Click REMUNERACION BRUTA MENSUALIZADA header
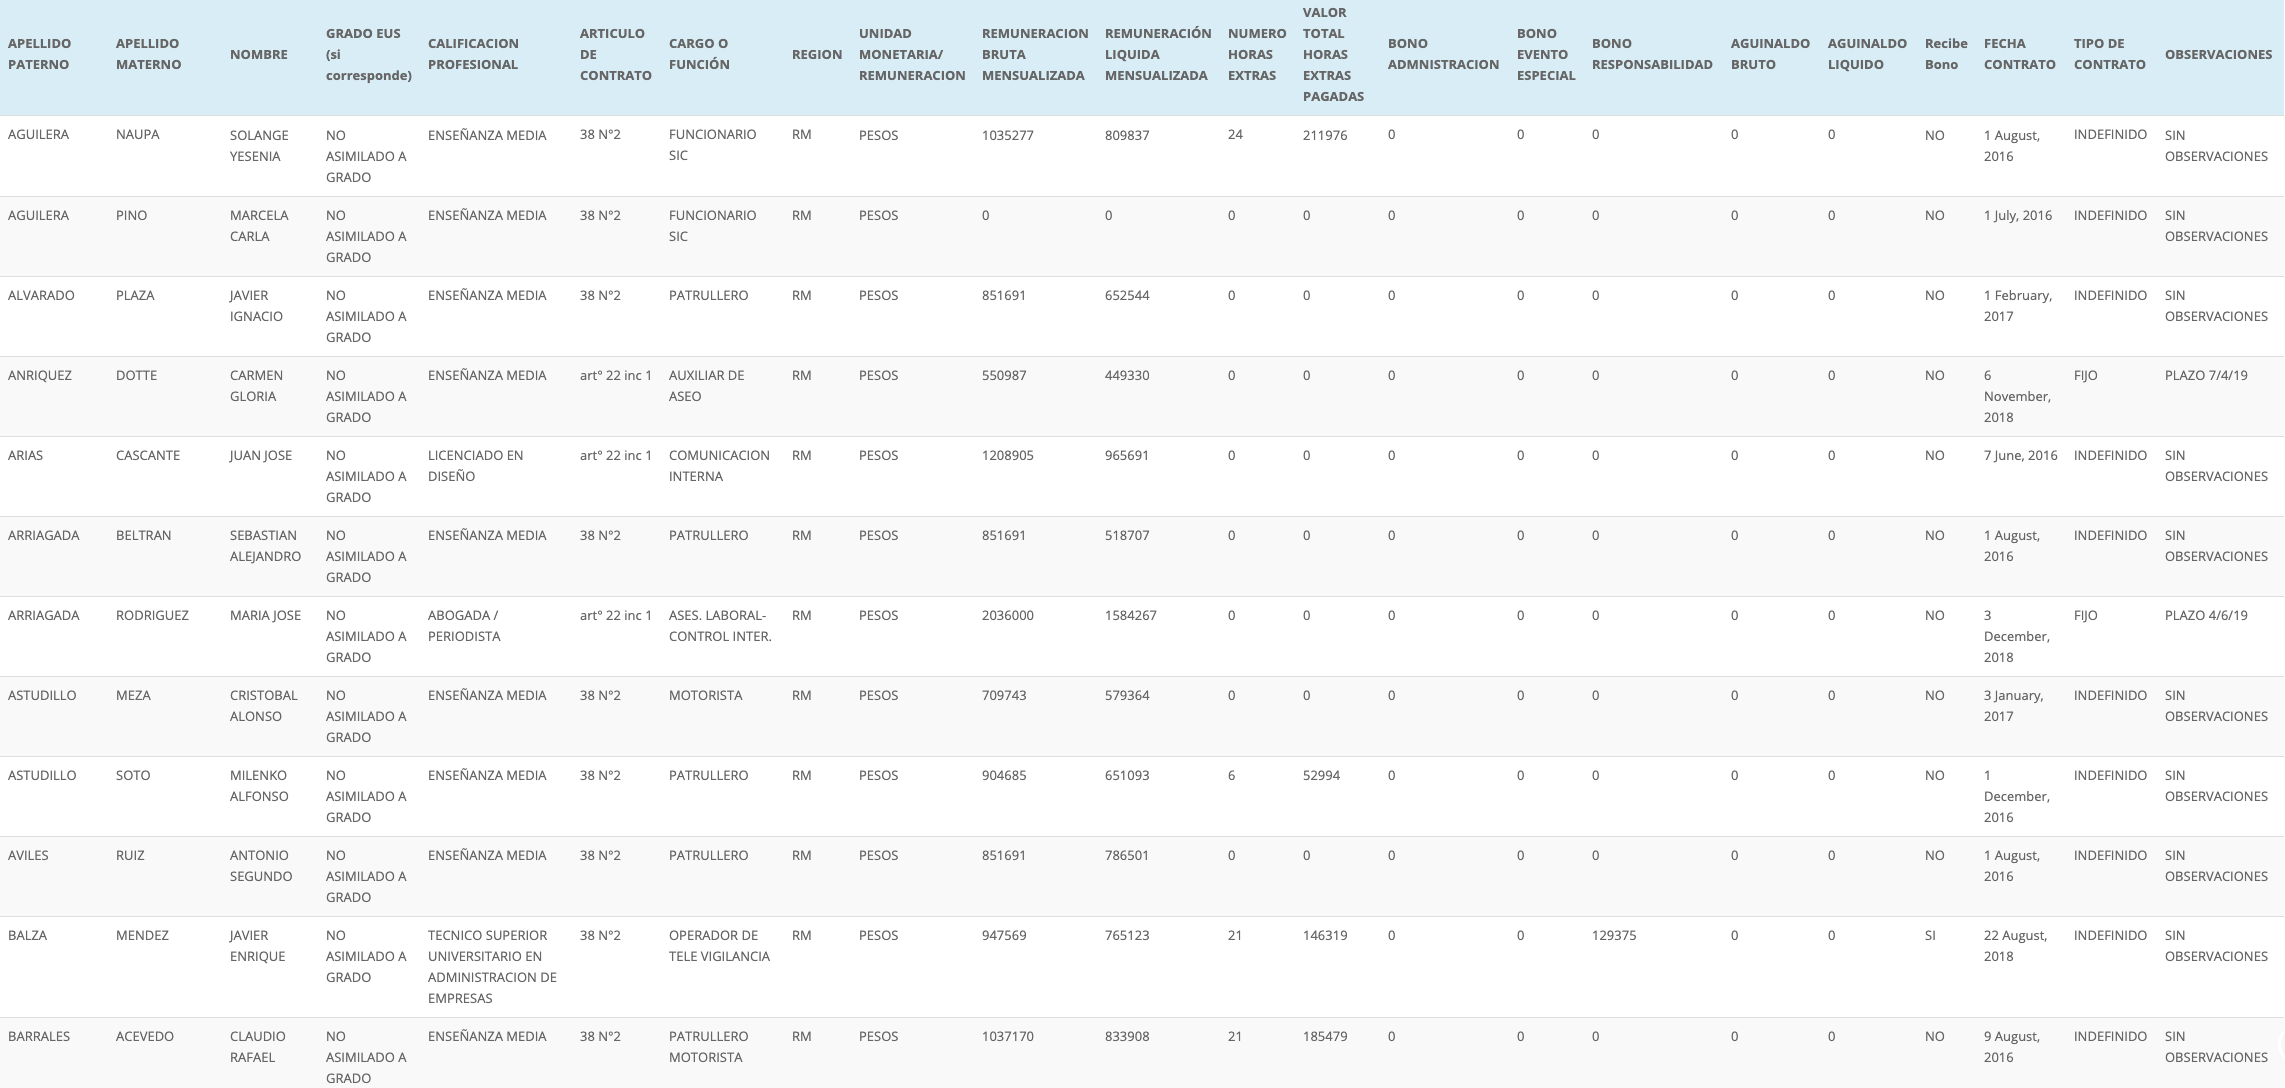The image size is (2285, 1088). point(1035,54)
